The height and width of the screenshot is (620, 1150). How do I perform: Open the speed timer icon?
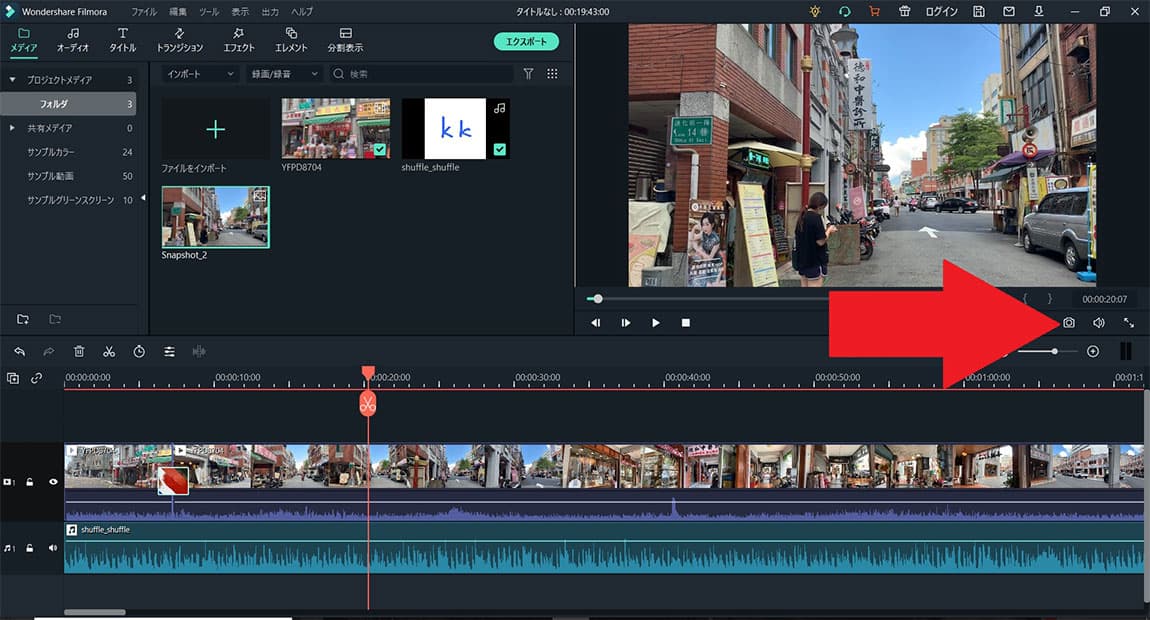pos(139,351)
